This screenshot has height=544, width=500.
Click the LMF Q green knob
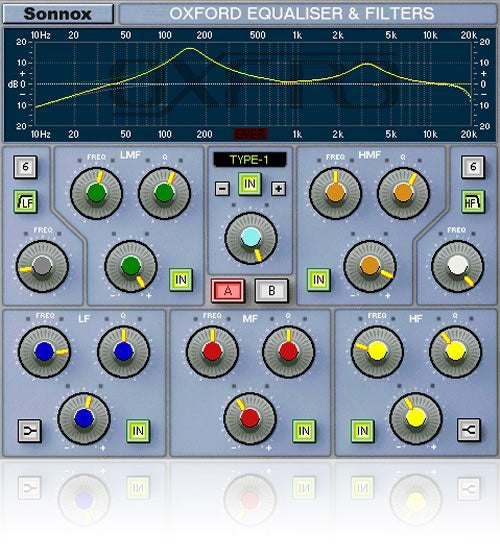164,193
